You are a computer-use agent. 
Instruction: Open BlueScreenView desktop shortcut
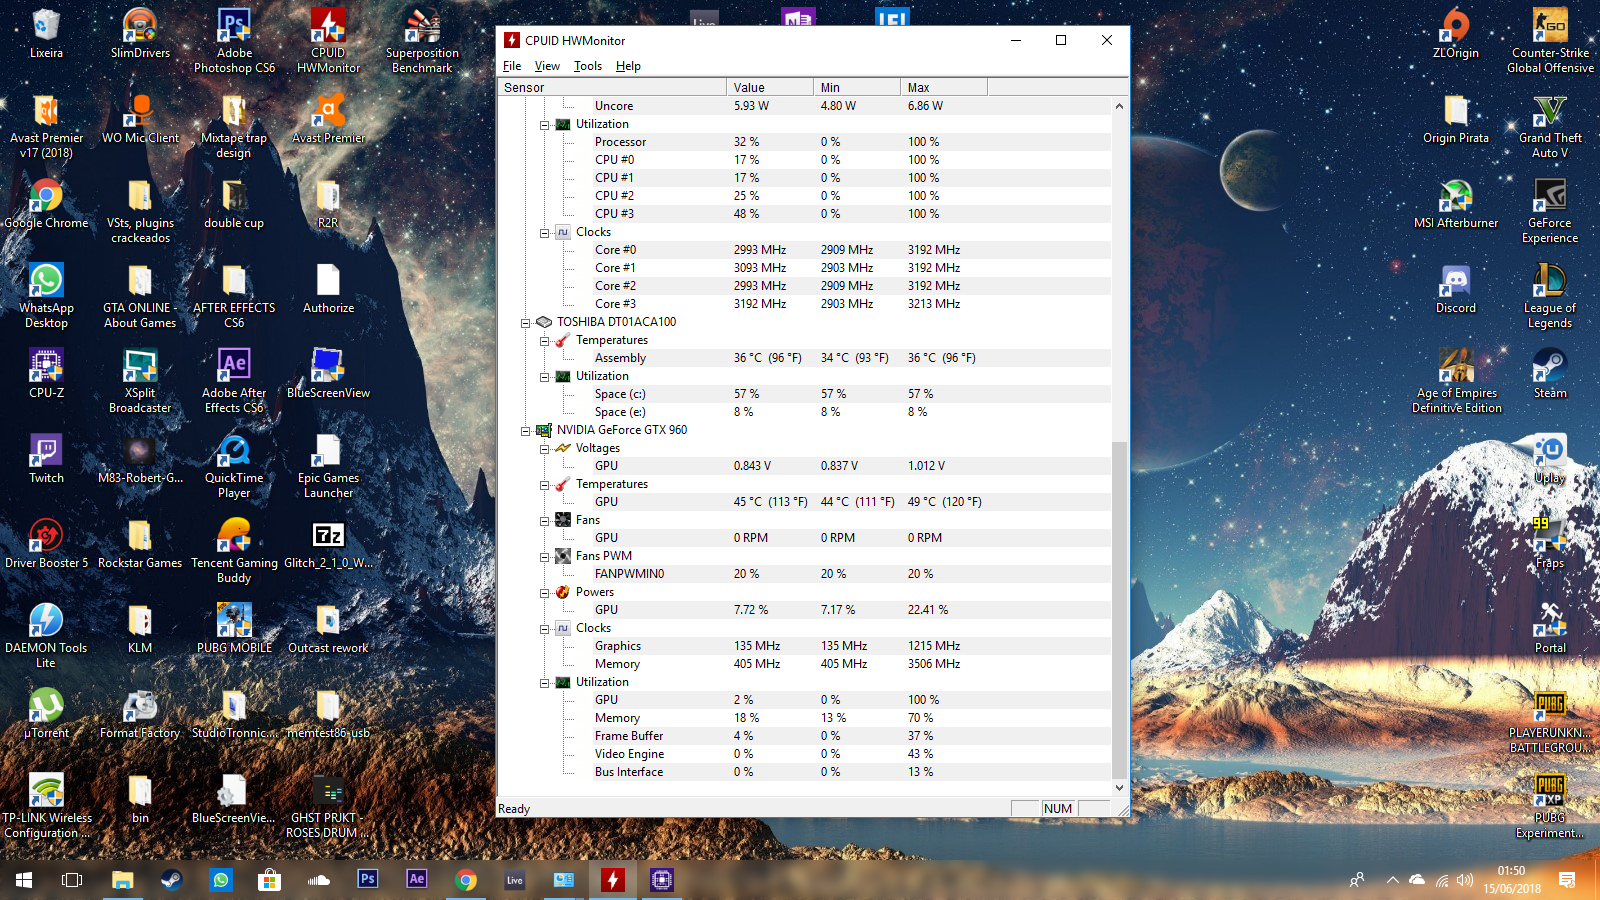[328, 373]
